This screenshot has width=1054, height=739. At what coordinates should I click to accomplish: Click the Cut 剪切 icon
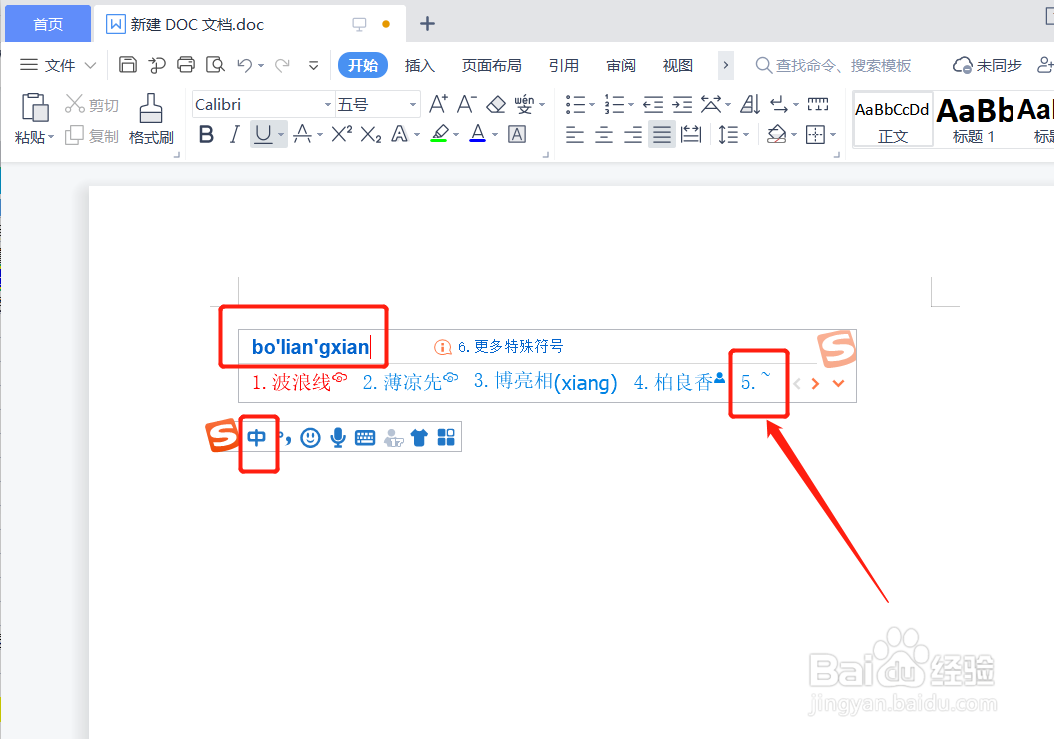76,103
